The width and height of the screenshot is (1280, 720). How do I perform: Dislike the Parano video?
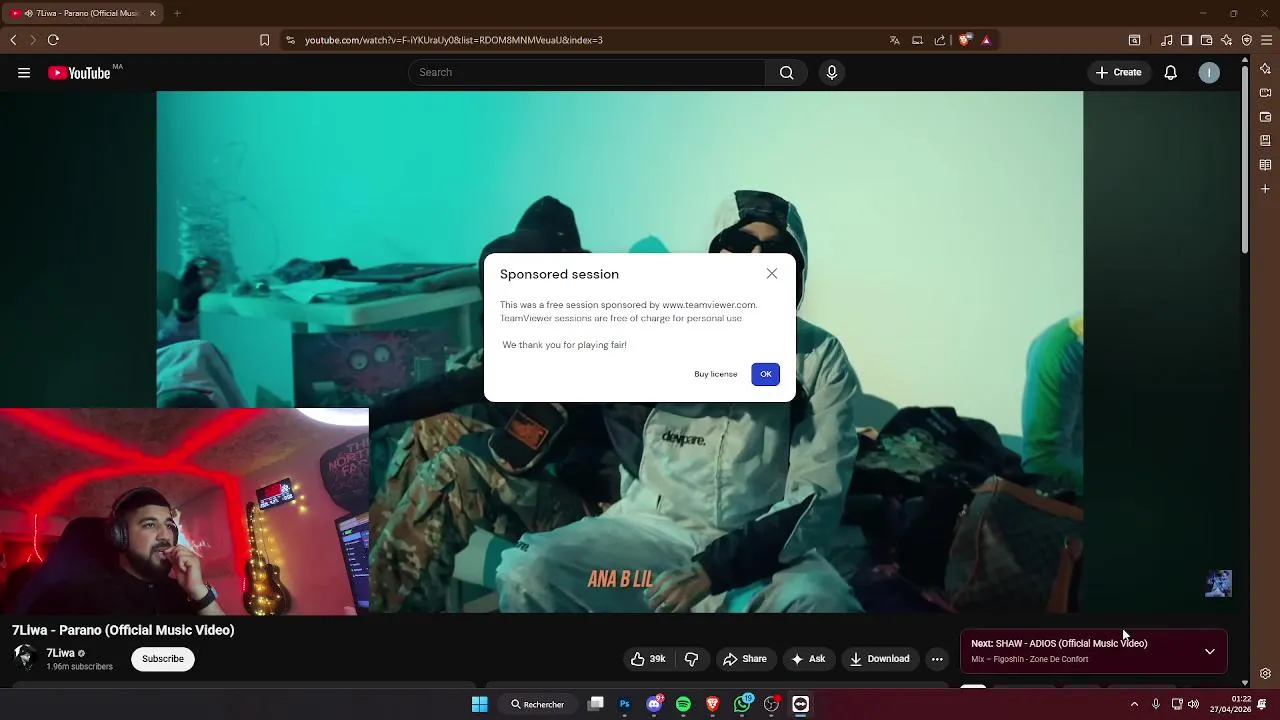pyautogui.click(x=691, y=659)
